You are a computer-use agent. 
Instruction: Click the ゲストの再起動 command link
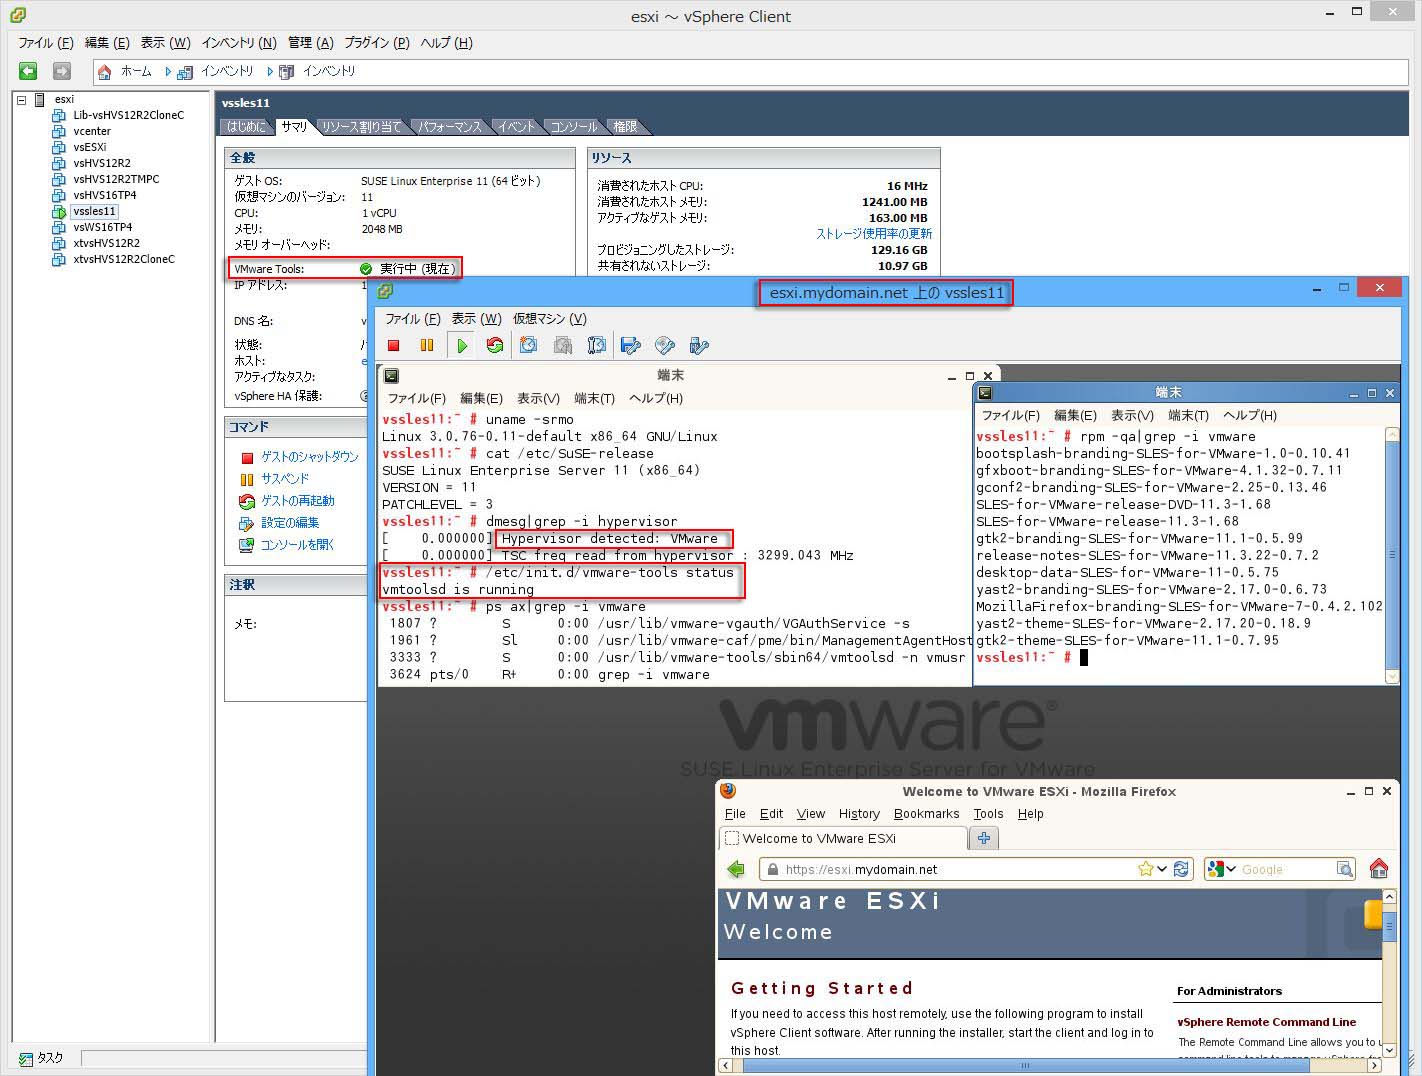click(x=298, y=501)
